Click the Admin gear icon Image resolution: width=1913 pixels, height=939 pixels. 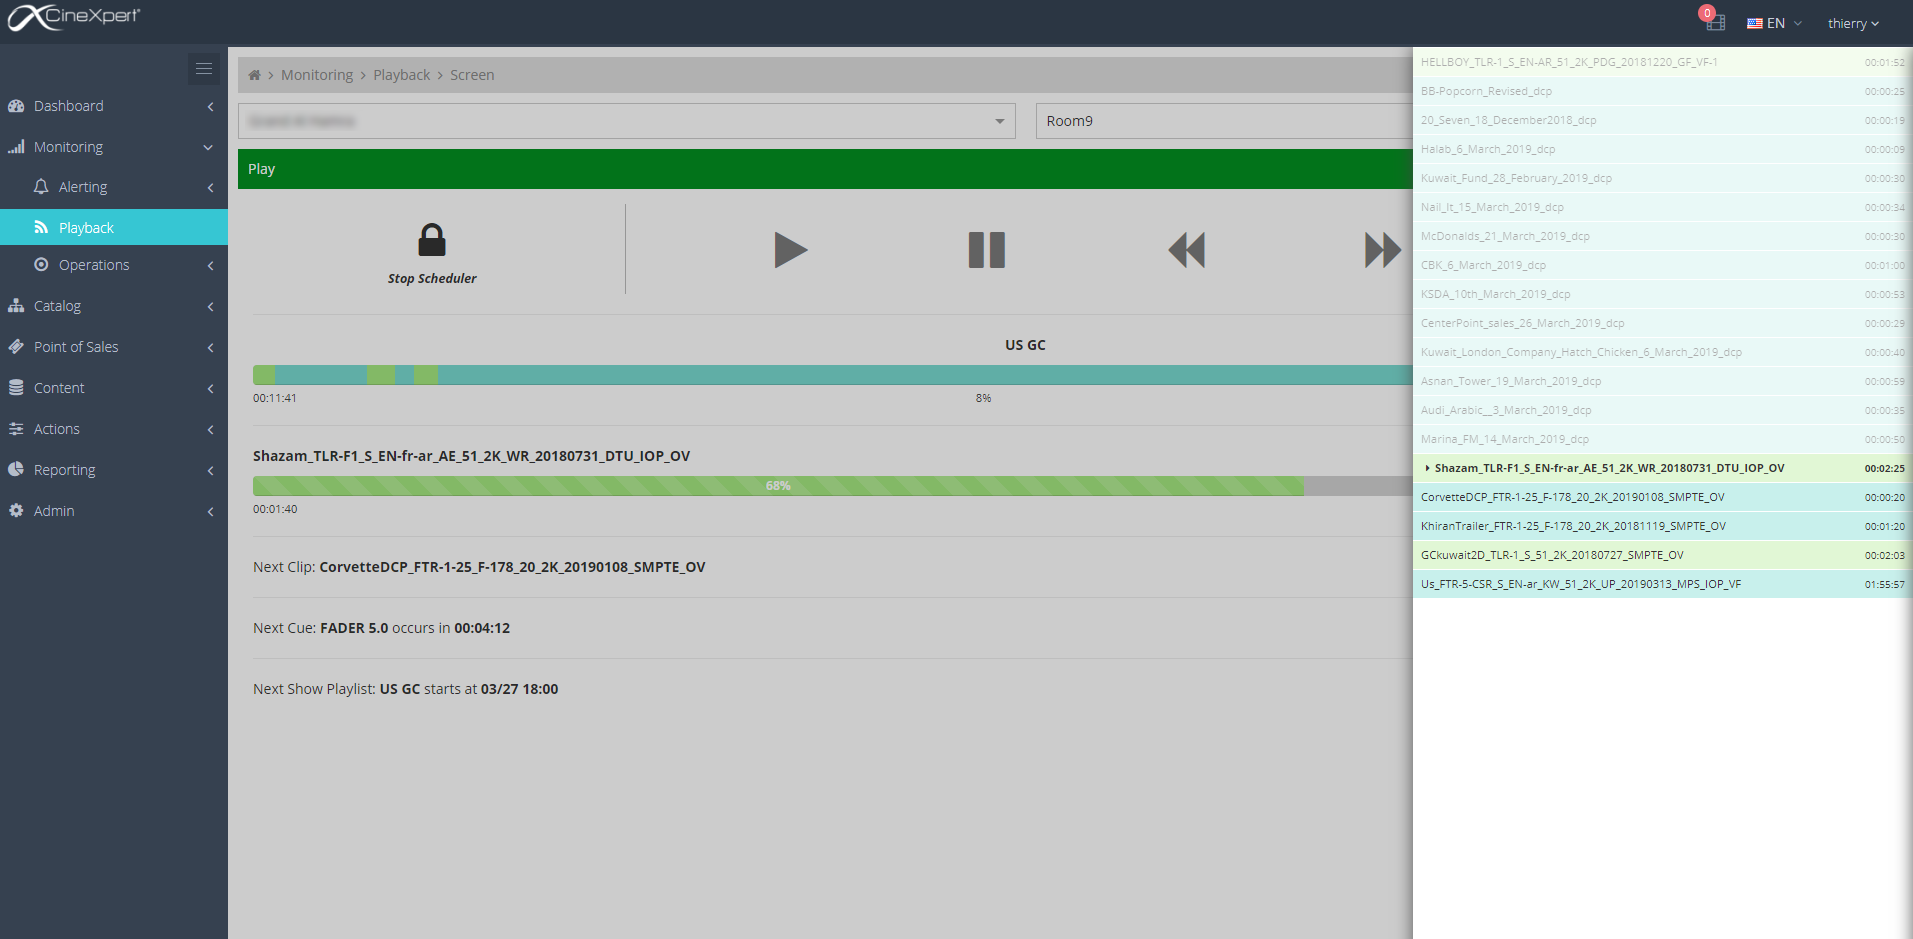click(x=16, y=511)
